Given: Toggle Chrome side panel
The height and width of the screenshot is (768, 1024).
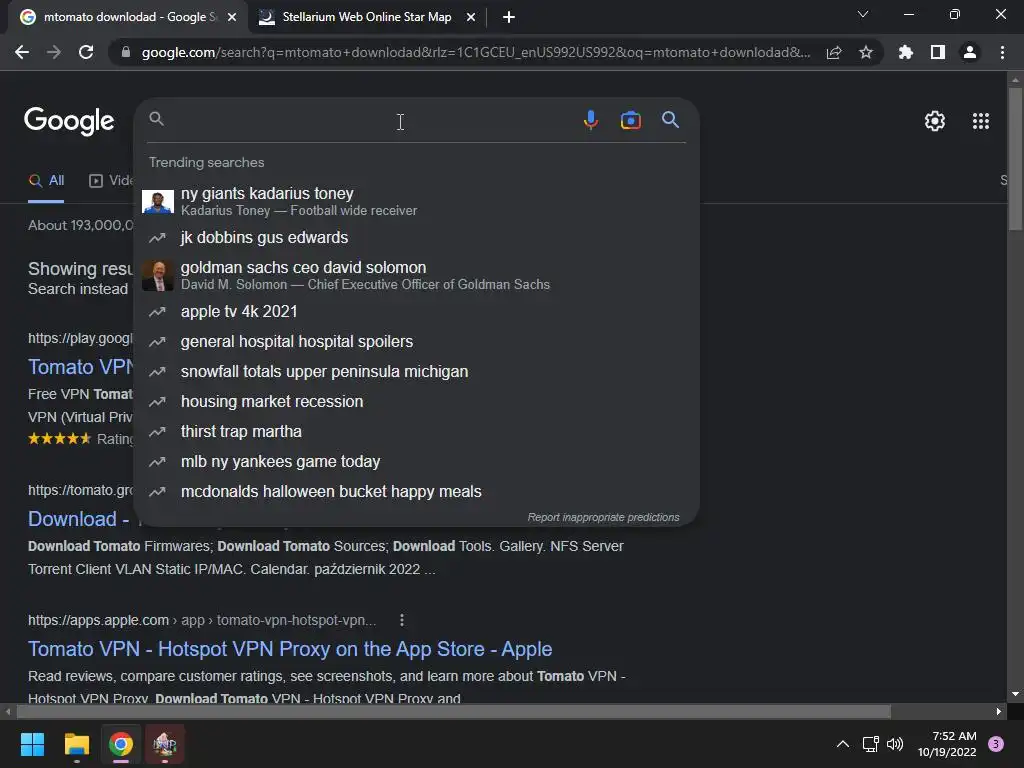Looking at the screenshot, I should [x=937, y=52].
